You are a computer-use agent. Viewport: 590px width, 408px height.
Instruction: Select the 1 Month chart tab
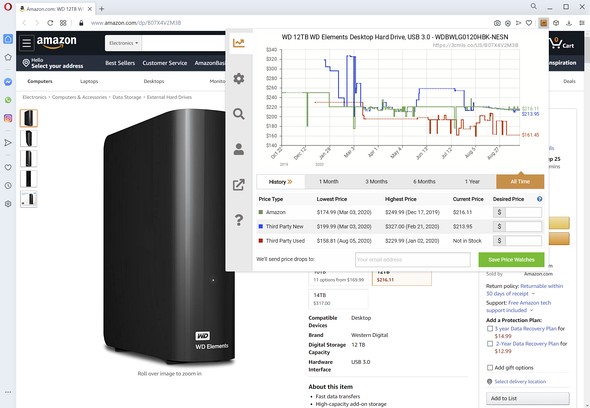point(328,181)
